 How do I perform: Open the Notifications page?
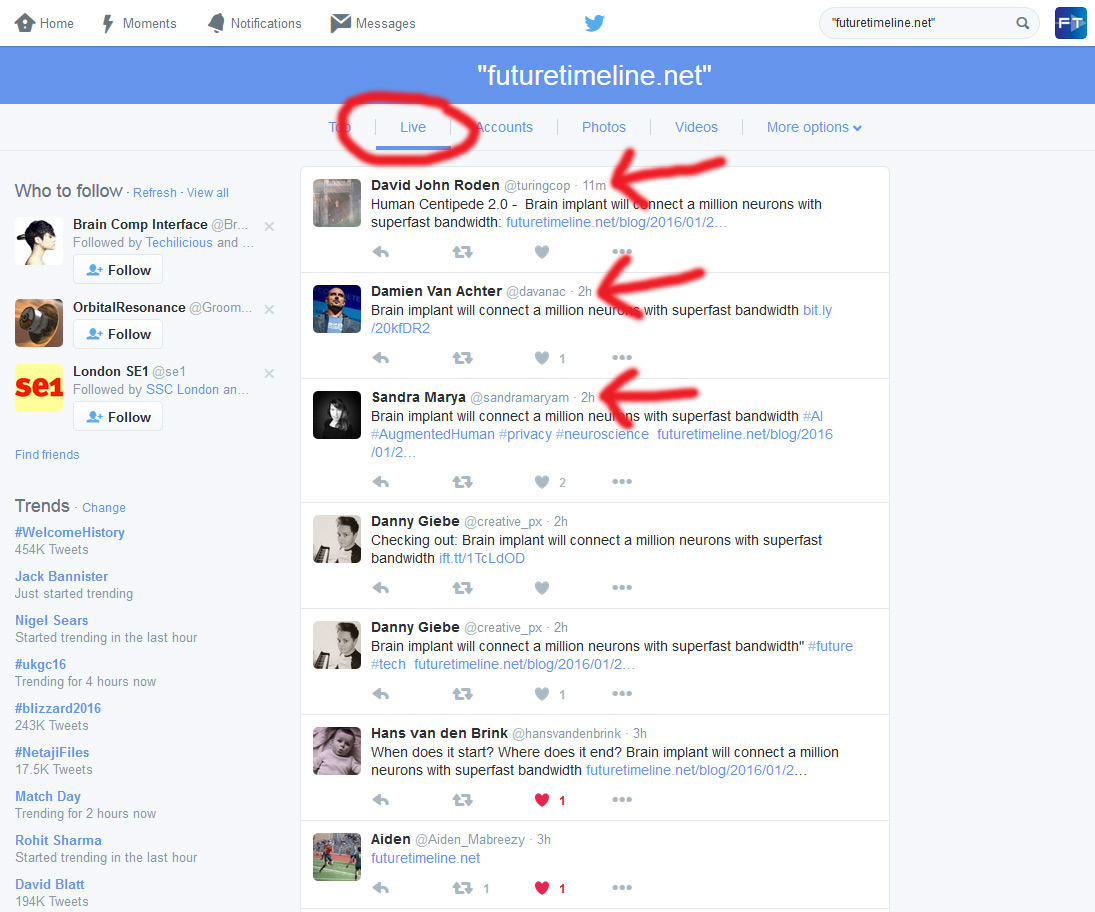point(255,23)
